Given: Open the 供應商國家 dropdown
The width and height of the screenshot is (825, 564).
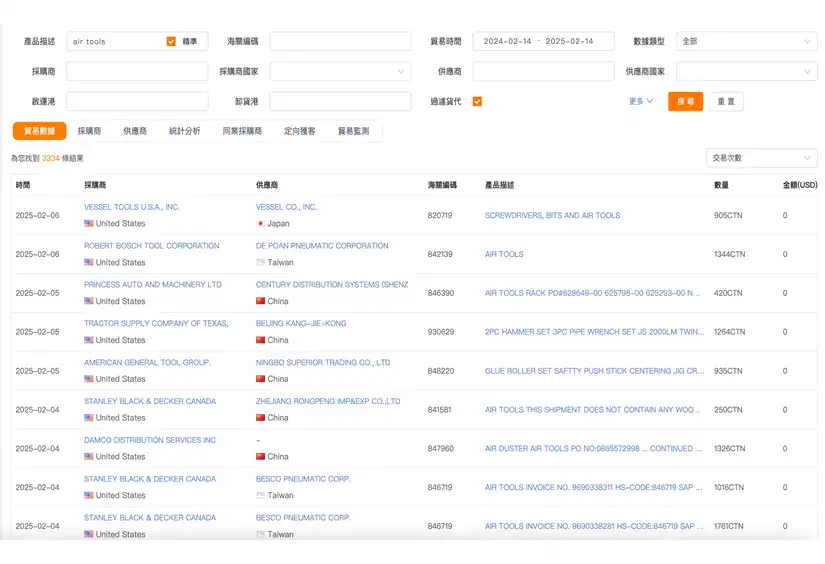Looking at the screenshot, I should tap(747, 72).
